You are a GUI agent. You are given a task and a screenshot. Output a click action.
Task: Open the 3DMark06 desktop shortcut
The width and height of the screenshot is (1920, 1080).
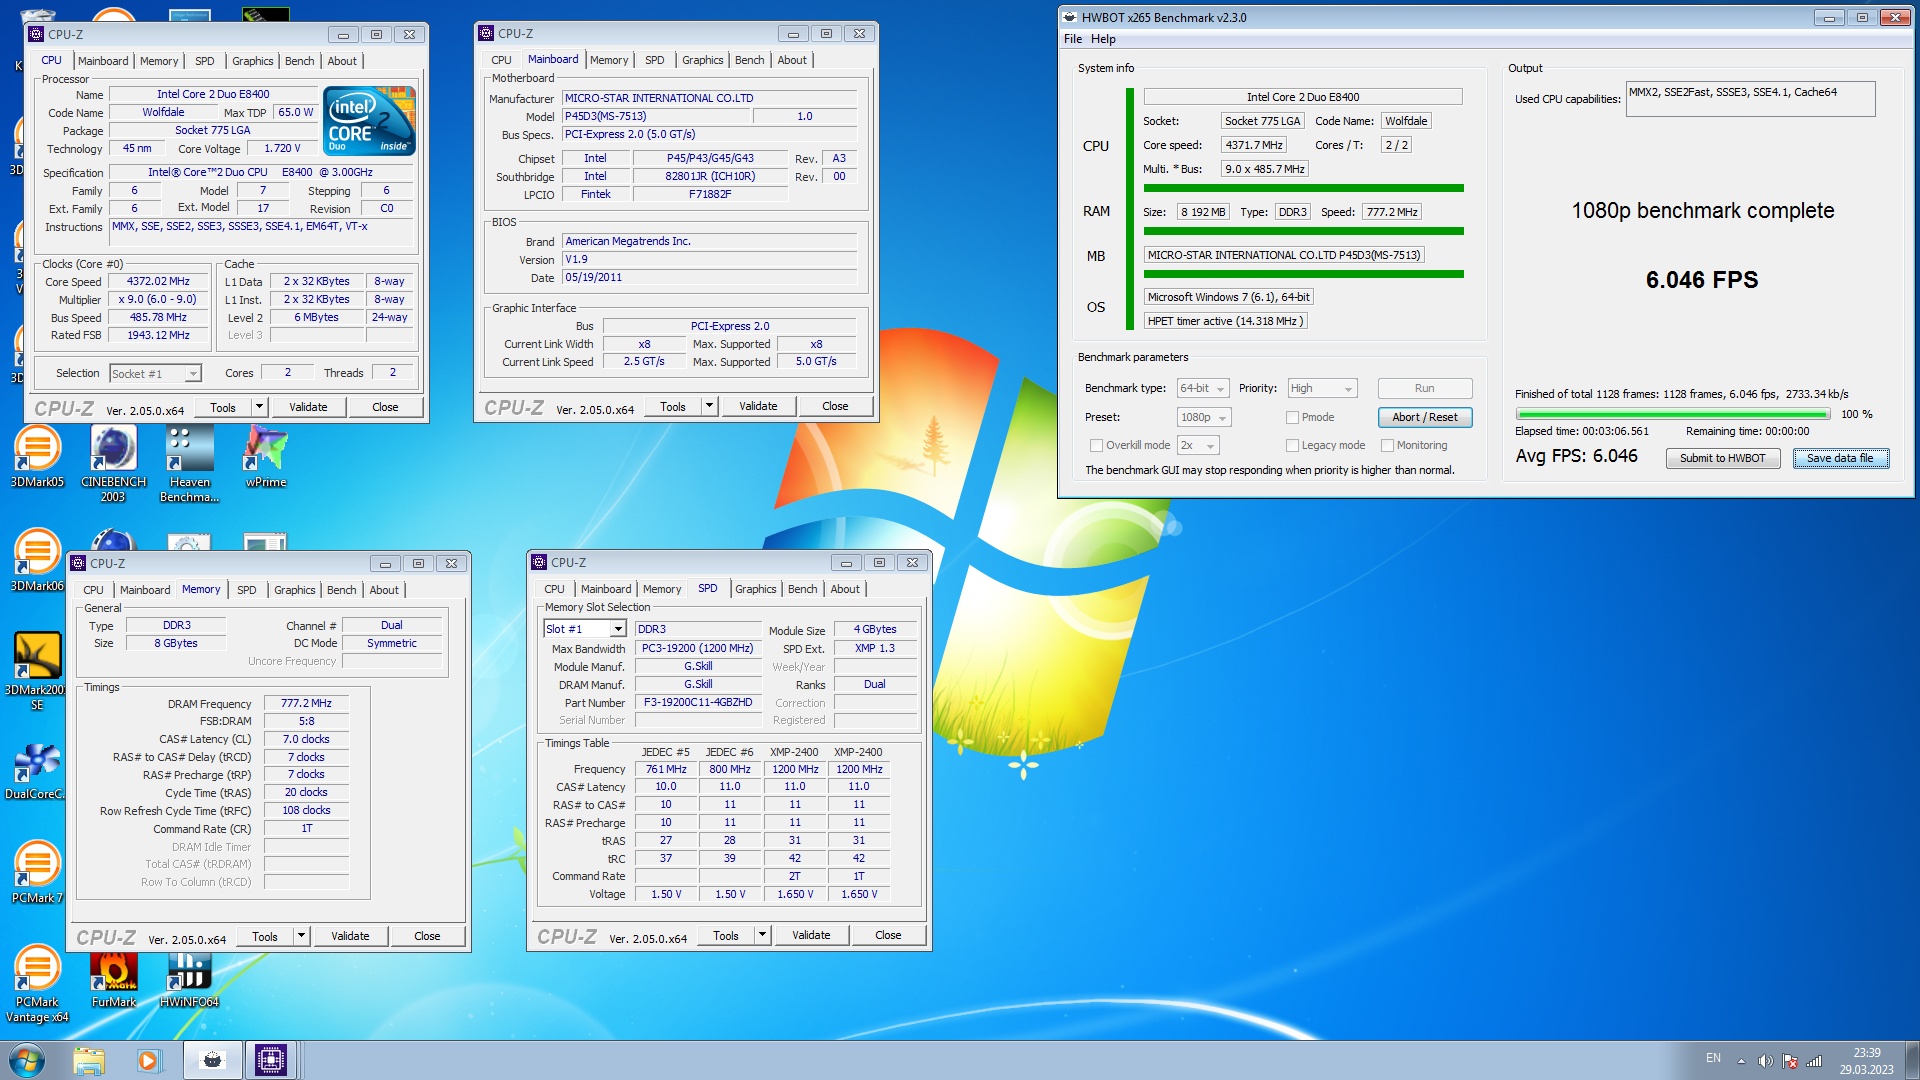coord(37,561)
